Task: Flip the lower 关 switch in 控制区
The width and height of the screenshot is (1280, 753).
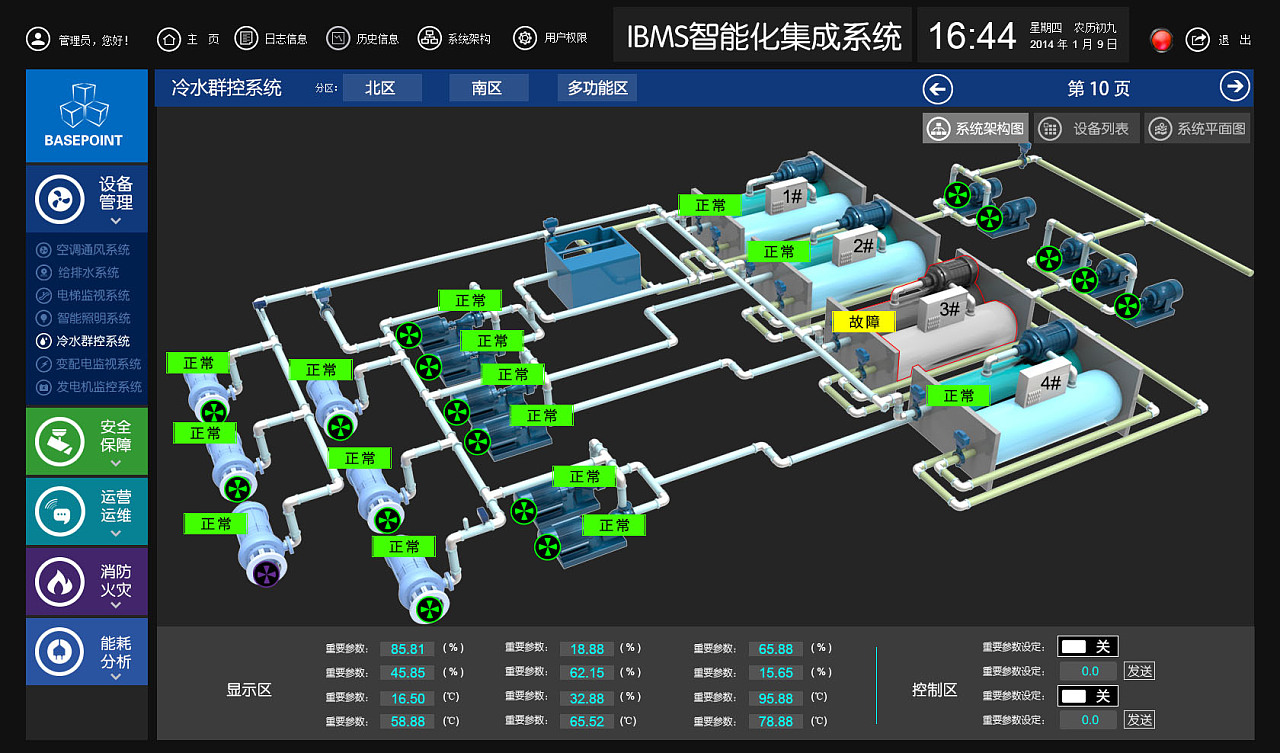Action: tap(1087, 695)
